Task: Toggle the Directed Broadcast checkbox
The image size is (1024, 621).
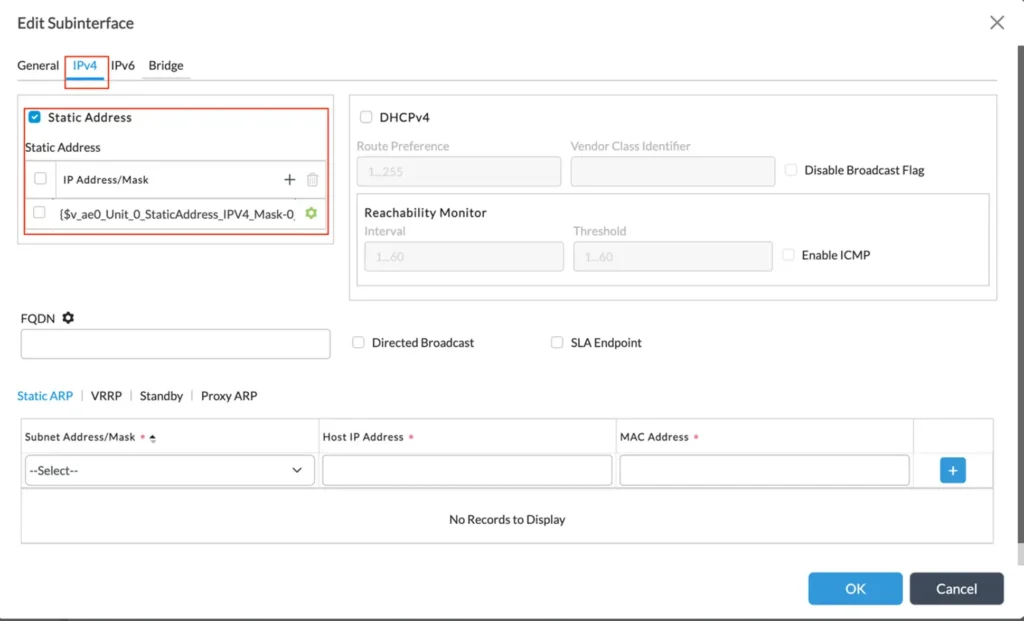Action: click(358, 342)
